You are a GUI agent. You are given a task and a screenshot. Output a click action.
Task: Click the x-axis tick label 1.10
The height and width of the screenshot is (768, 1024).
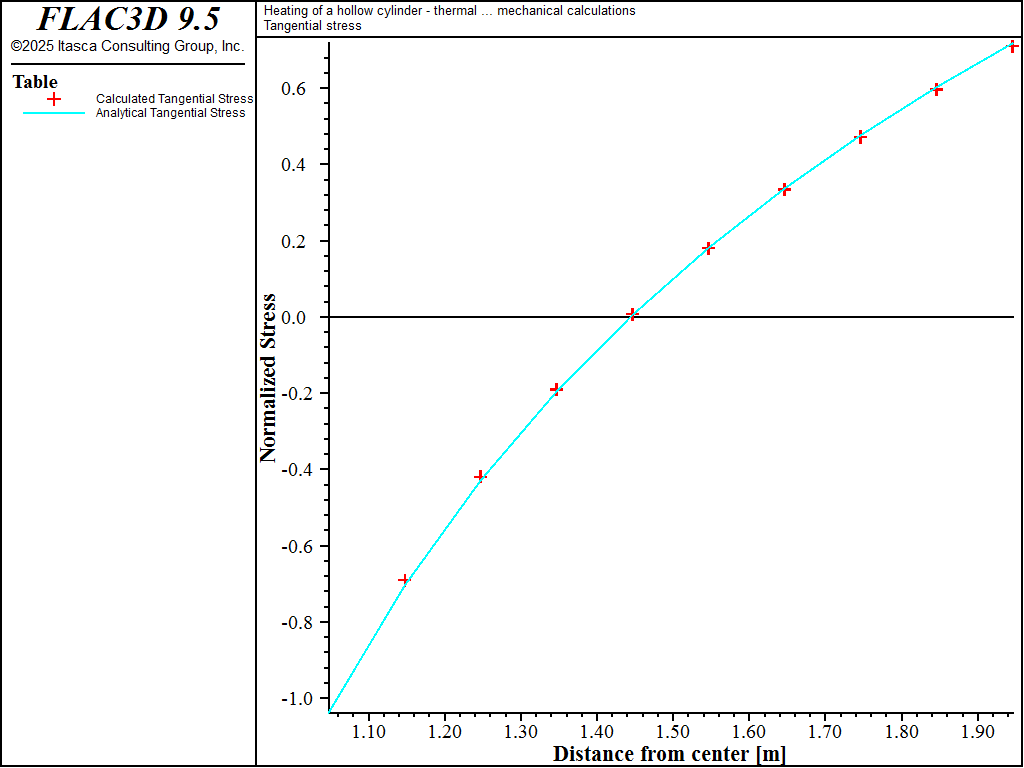pyautogui.click(x=368, y=730)
